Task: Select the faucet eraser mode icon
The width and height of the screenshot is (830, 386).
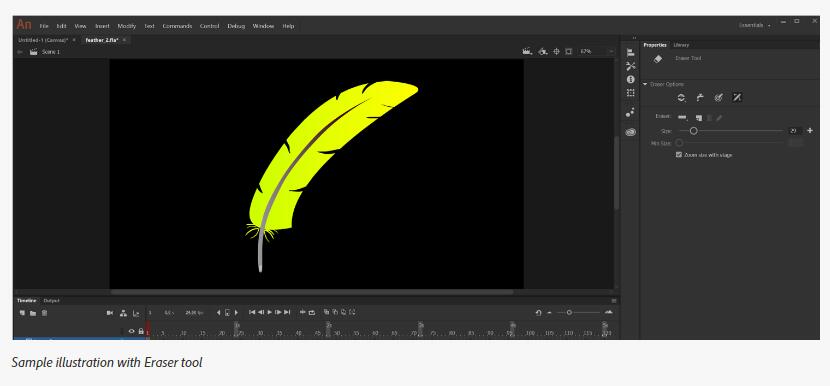Action: [x=700, y=97]
